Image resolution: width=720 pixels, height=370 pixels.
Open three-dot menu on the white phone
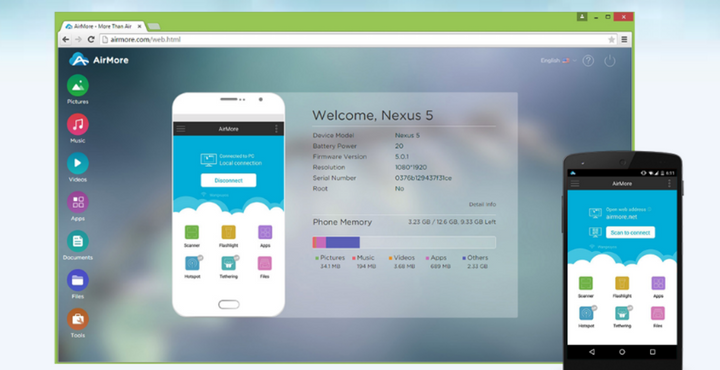pos(276,129)
